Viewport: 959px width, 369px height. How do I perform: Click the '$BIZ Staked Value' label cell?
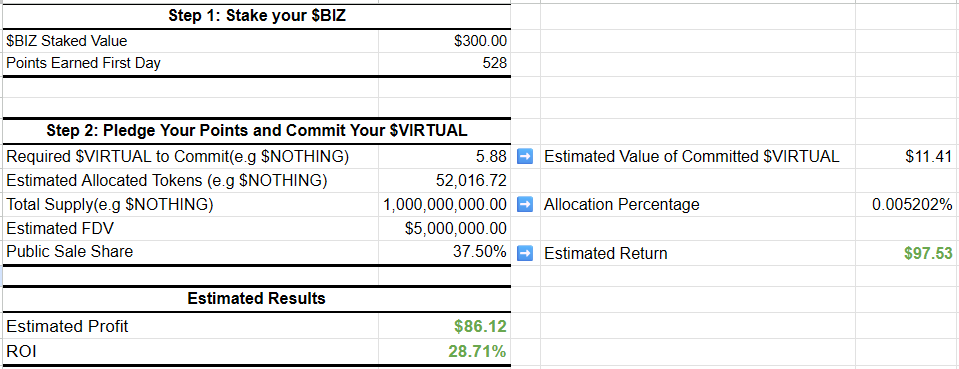click(190, 41)
